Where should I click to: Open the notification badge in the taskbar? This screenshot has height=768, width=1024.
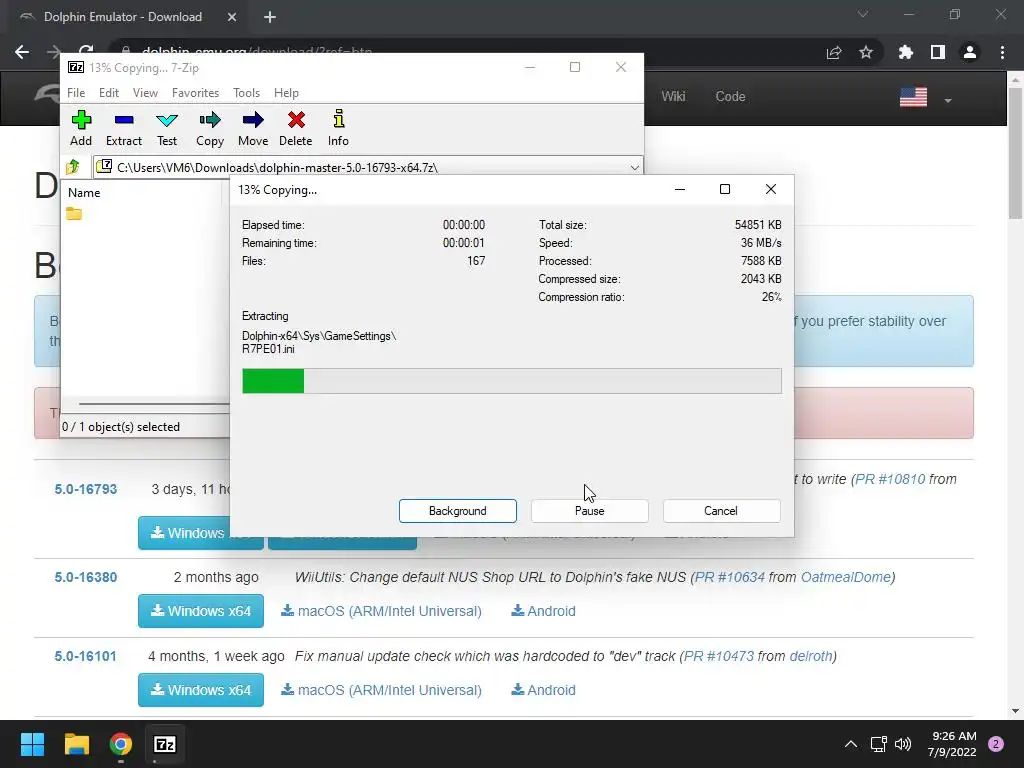point(996,744)
